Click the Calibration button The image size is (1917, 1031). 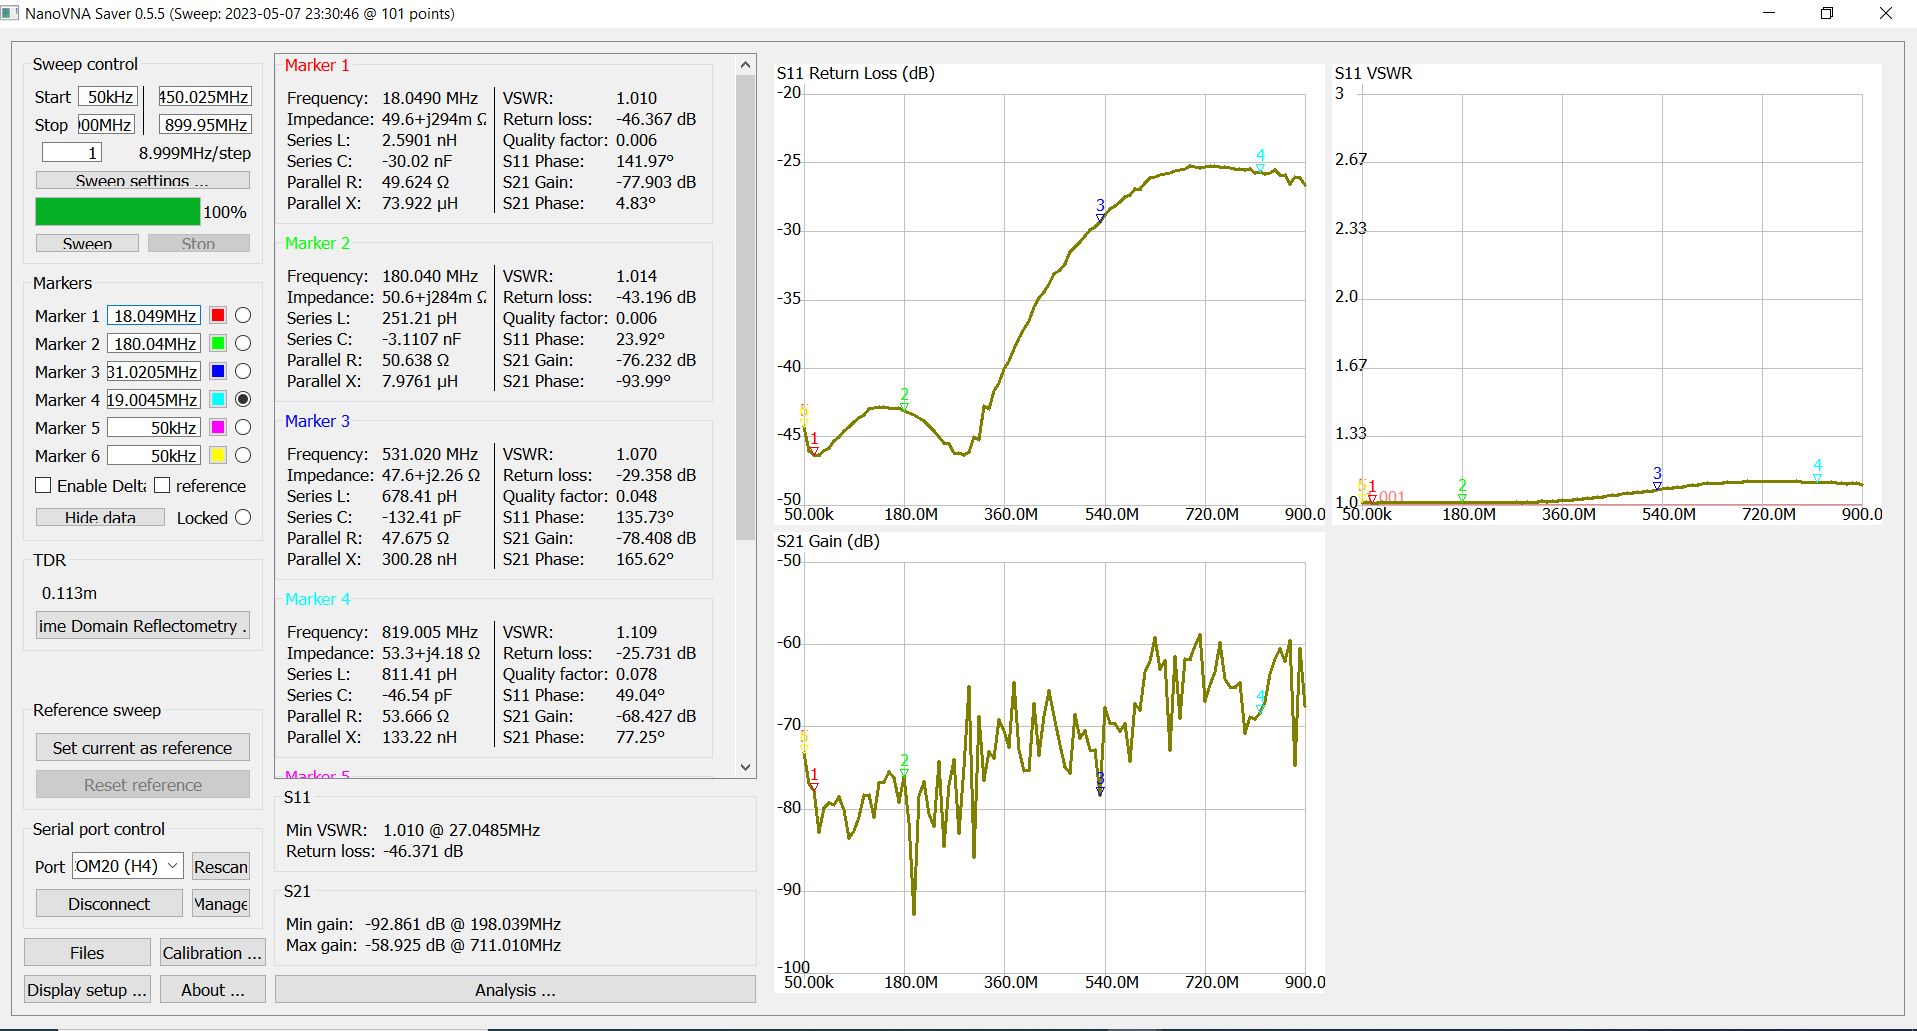(211, 953)
